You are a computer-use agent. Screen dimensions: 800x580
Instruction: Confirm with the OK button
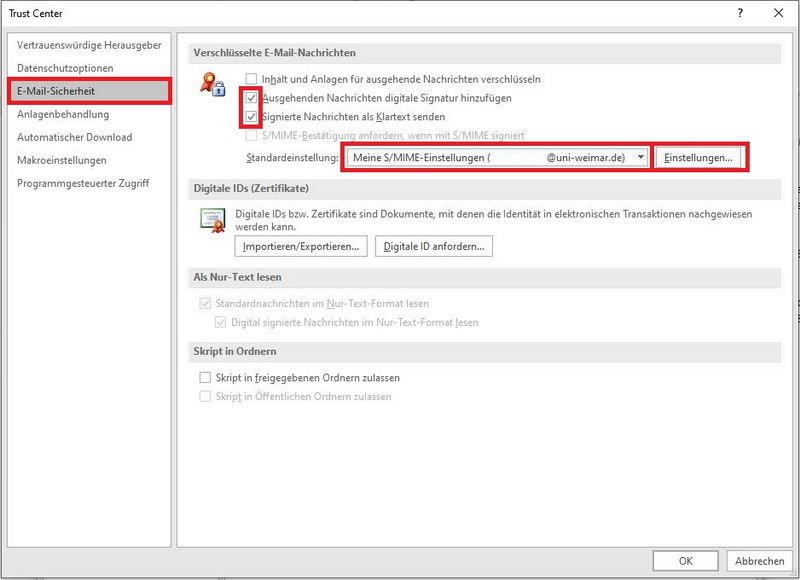[685, 561]
